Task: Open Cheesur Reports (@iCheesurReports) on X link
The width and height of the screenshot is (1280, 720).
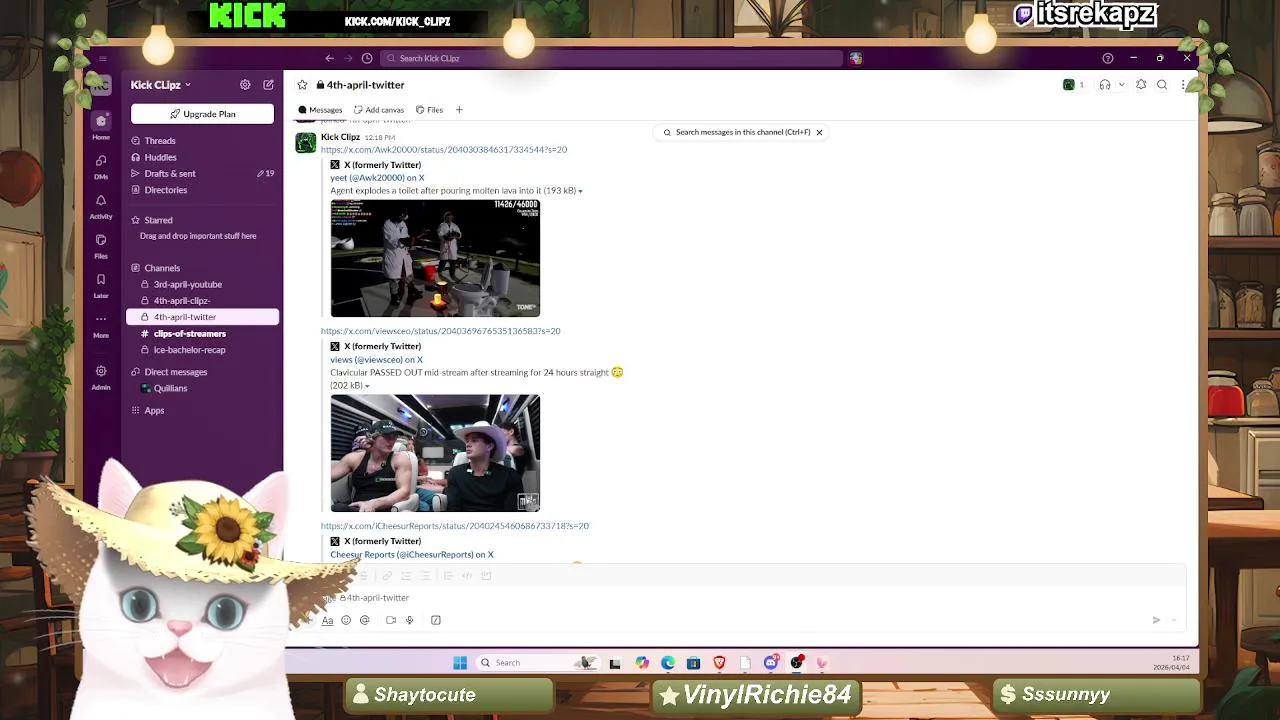Action: tap(412, 554)
